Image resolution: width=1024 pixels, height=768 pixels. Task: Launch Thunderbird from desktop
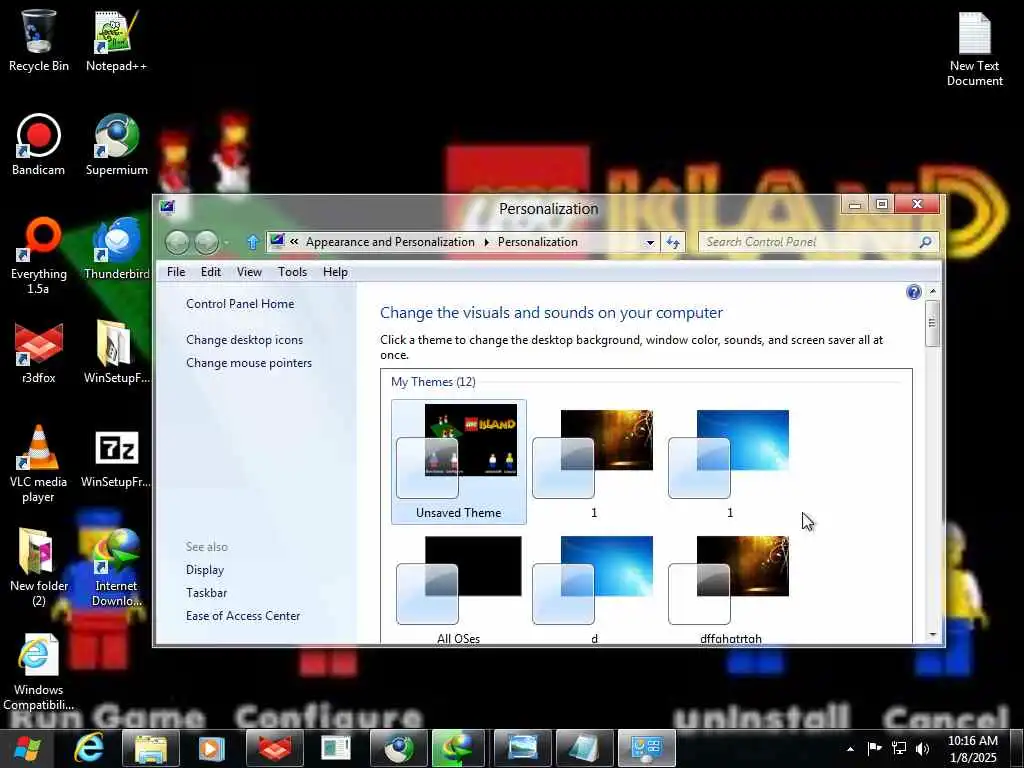[116, 249]
